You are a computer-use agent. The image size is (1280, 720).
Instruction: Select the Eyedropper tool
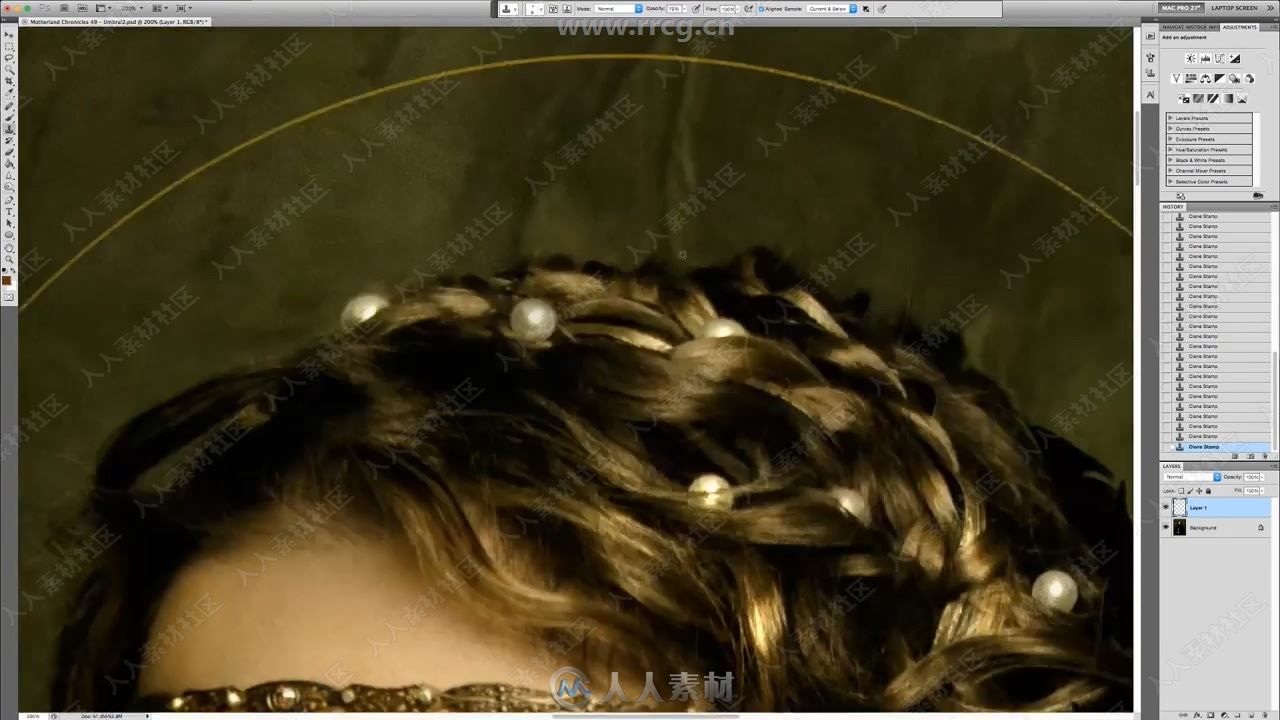pos(9,93)
